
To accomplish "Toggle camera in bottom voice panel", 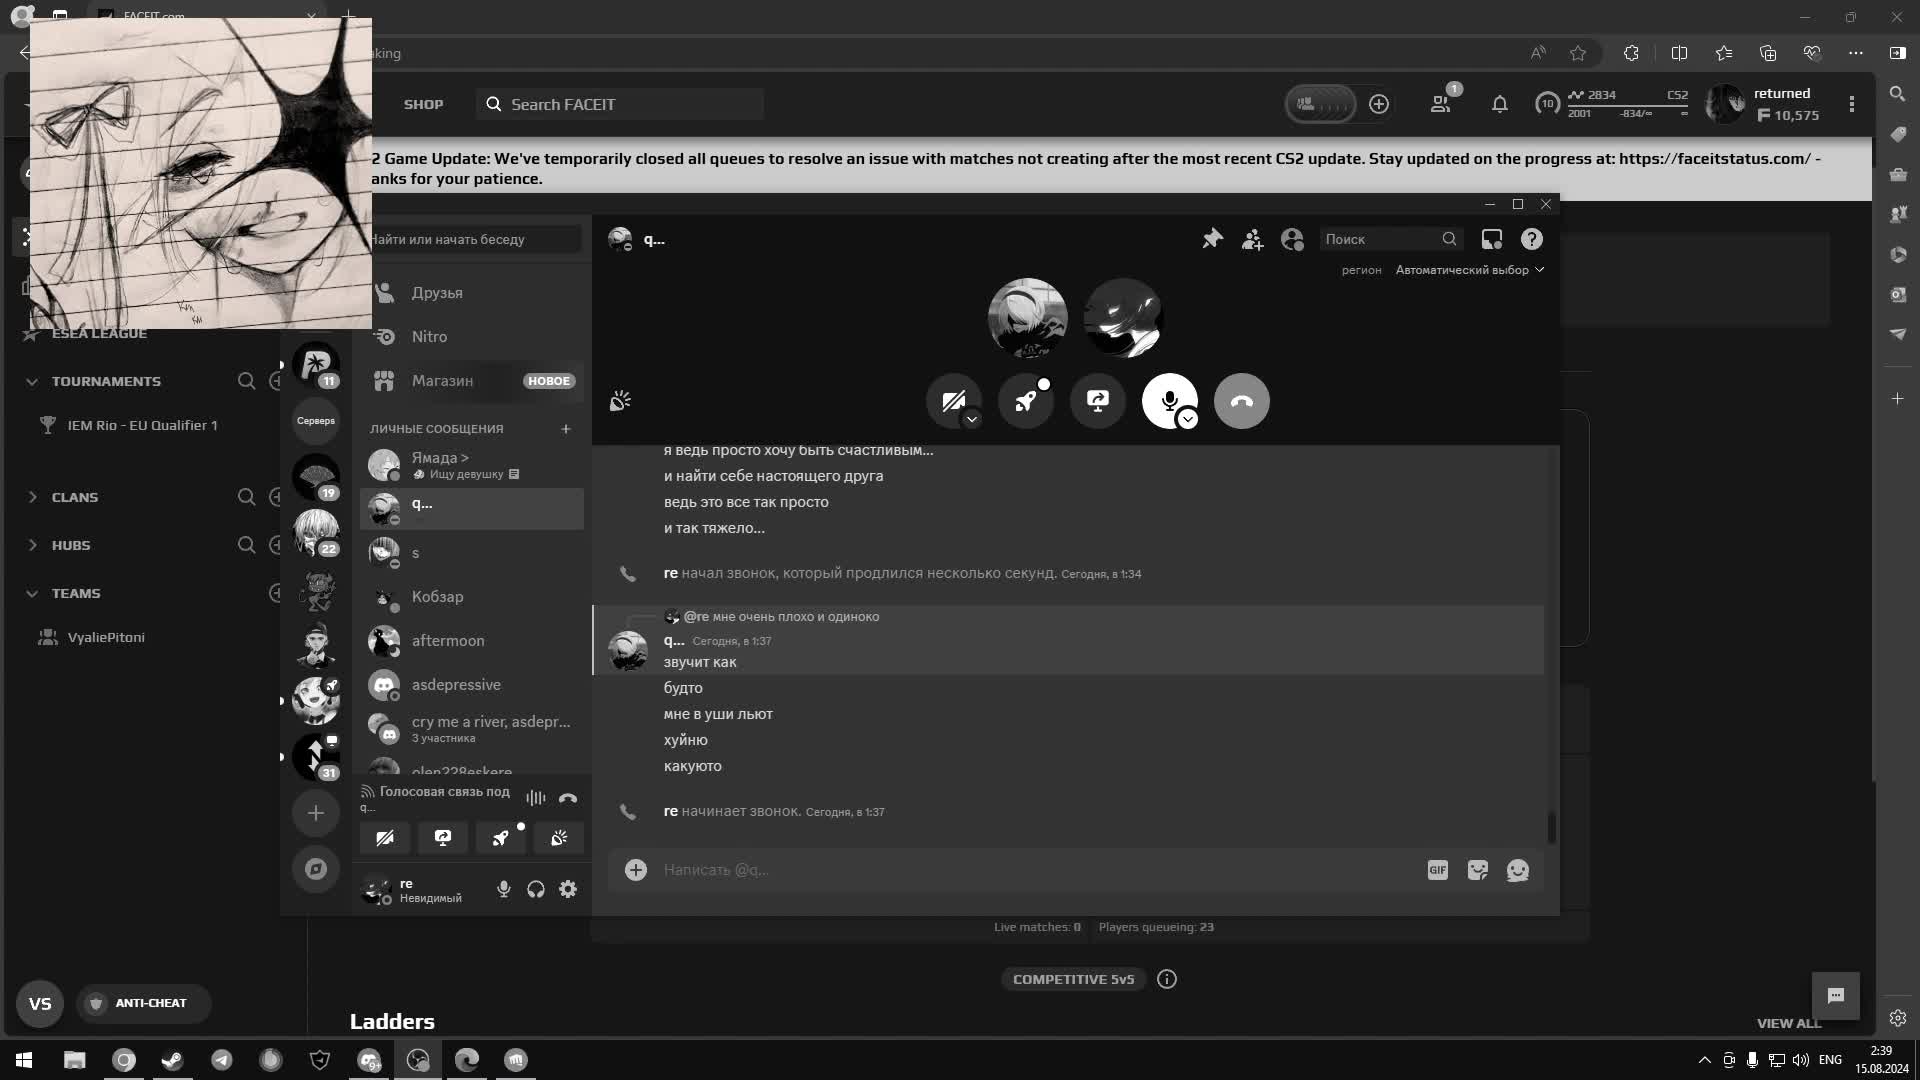I will coord(385,838).
